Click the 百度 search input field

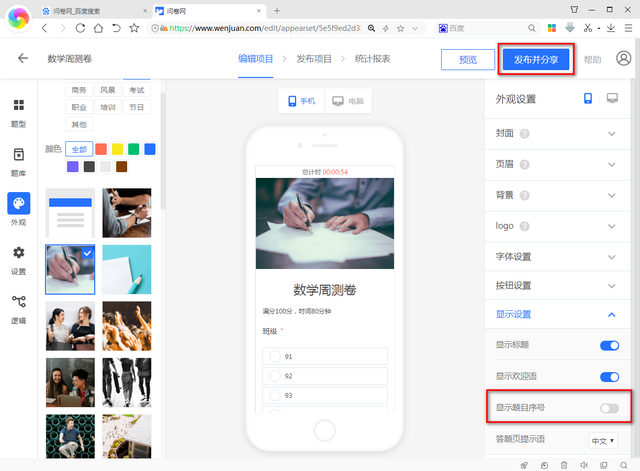[x=487, y=28]
